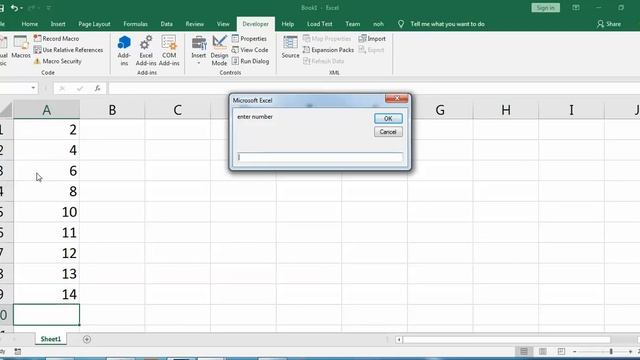Click Cancel in the dialog
This screenshot has height=360, width=640.
(388, 132)
